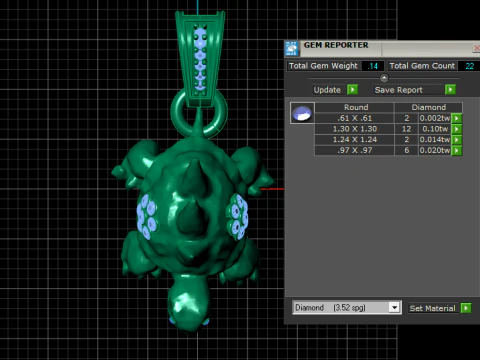
Task: Click the turtle pendant's bail gems in viewport
Action: click(200, 59)
